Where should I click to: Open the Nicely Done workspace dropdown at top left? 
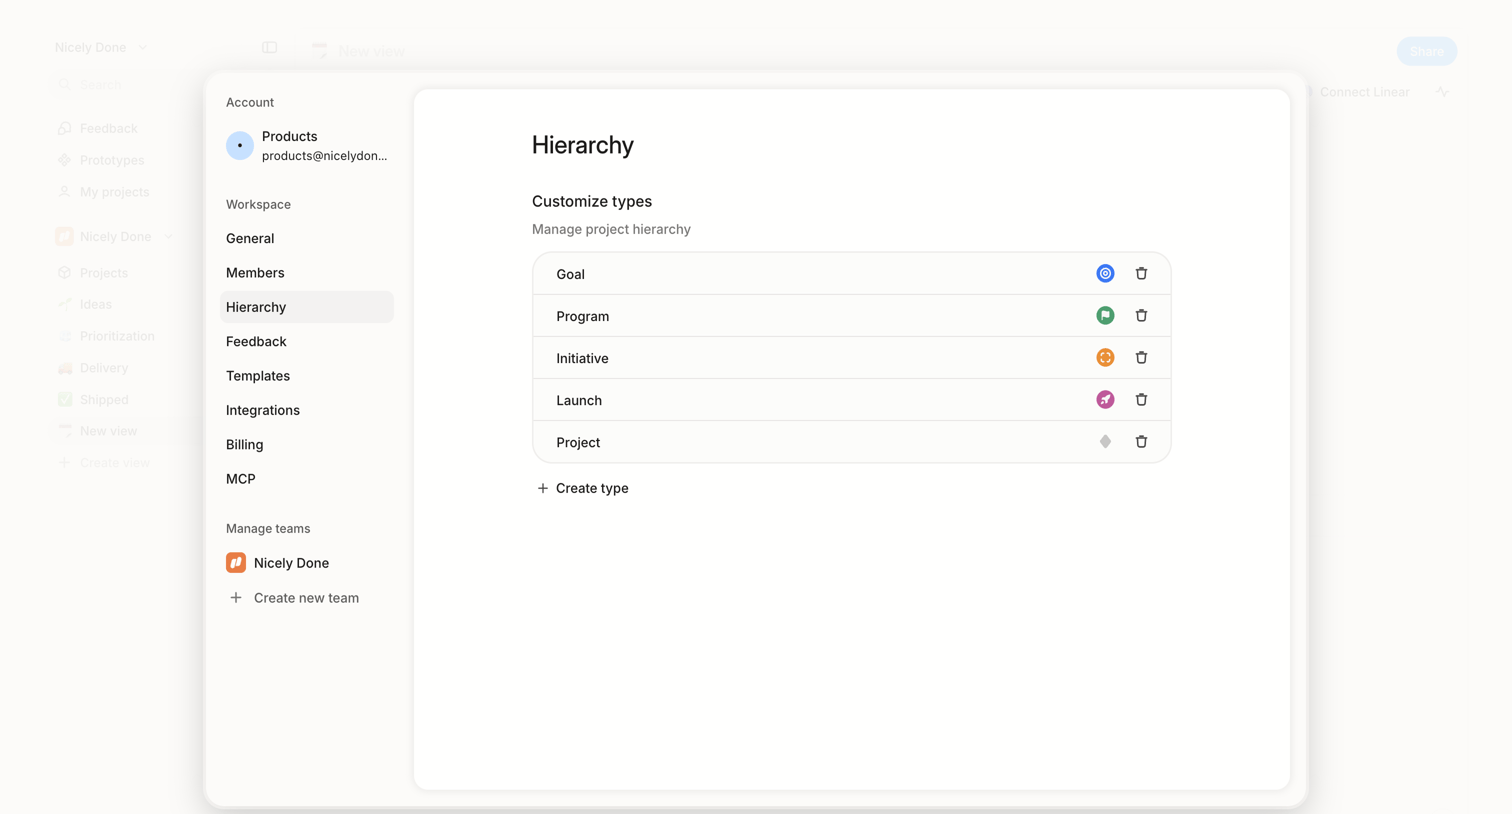101,47
